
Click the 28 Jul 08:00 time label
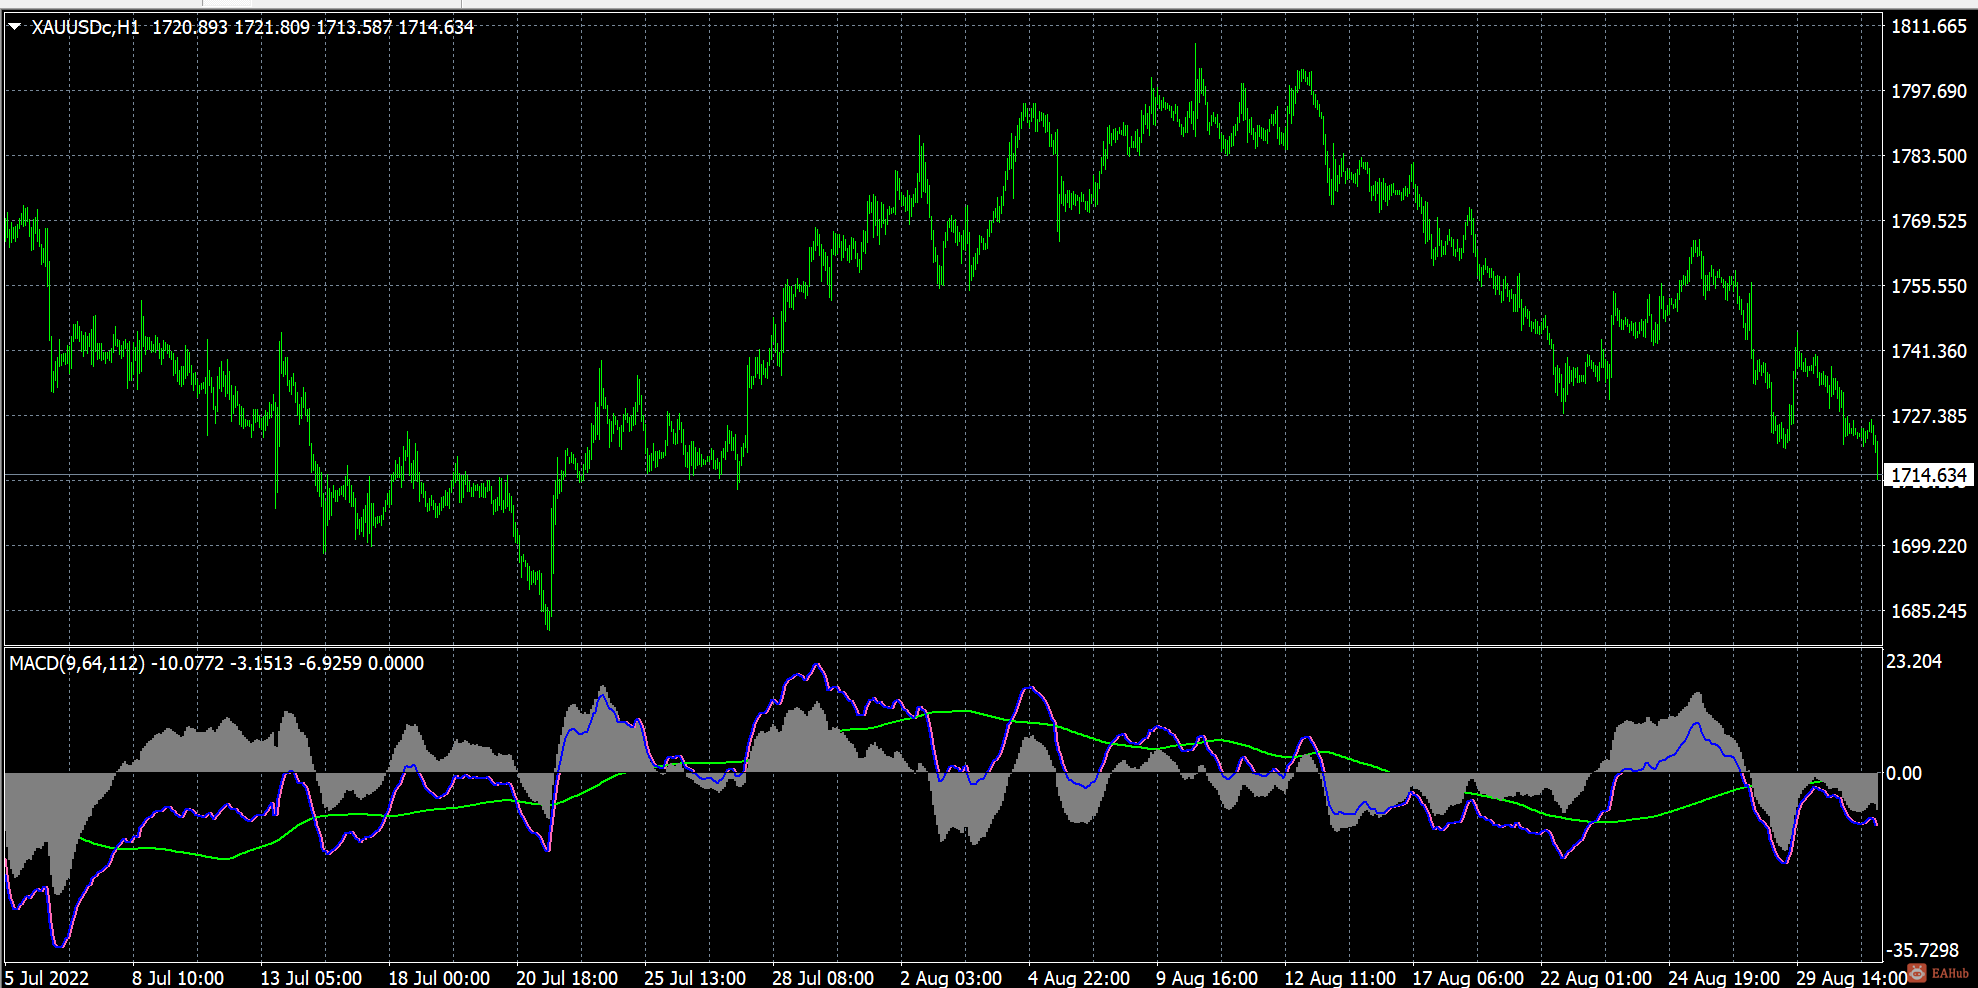point(823,977)
